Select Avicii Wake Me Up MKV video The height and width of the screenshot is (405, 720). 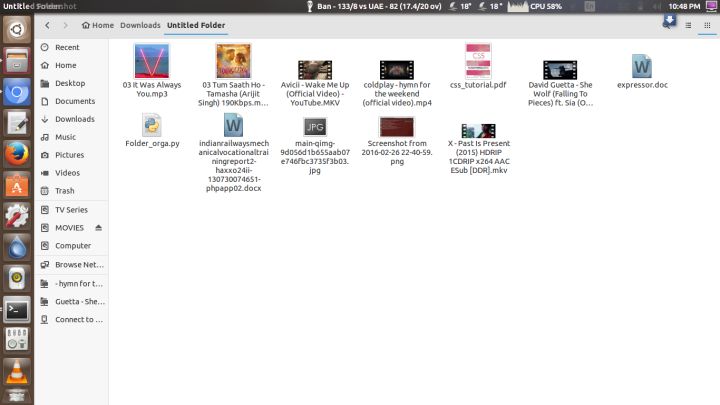click(x=315, y=83)
